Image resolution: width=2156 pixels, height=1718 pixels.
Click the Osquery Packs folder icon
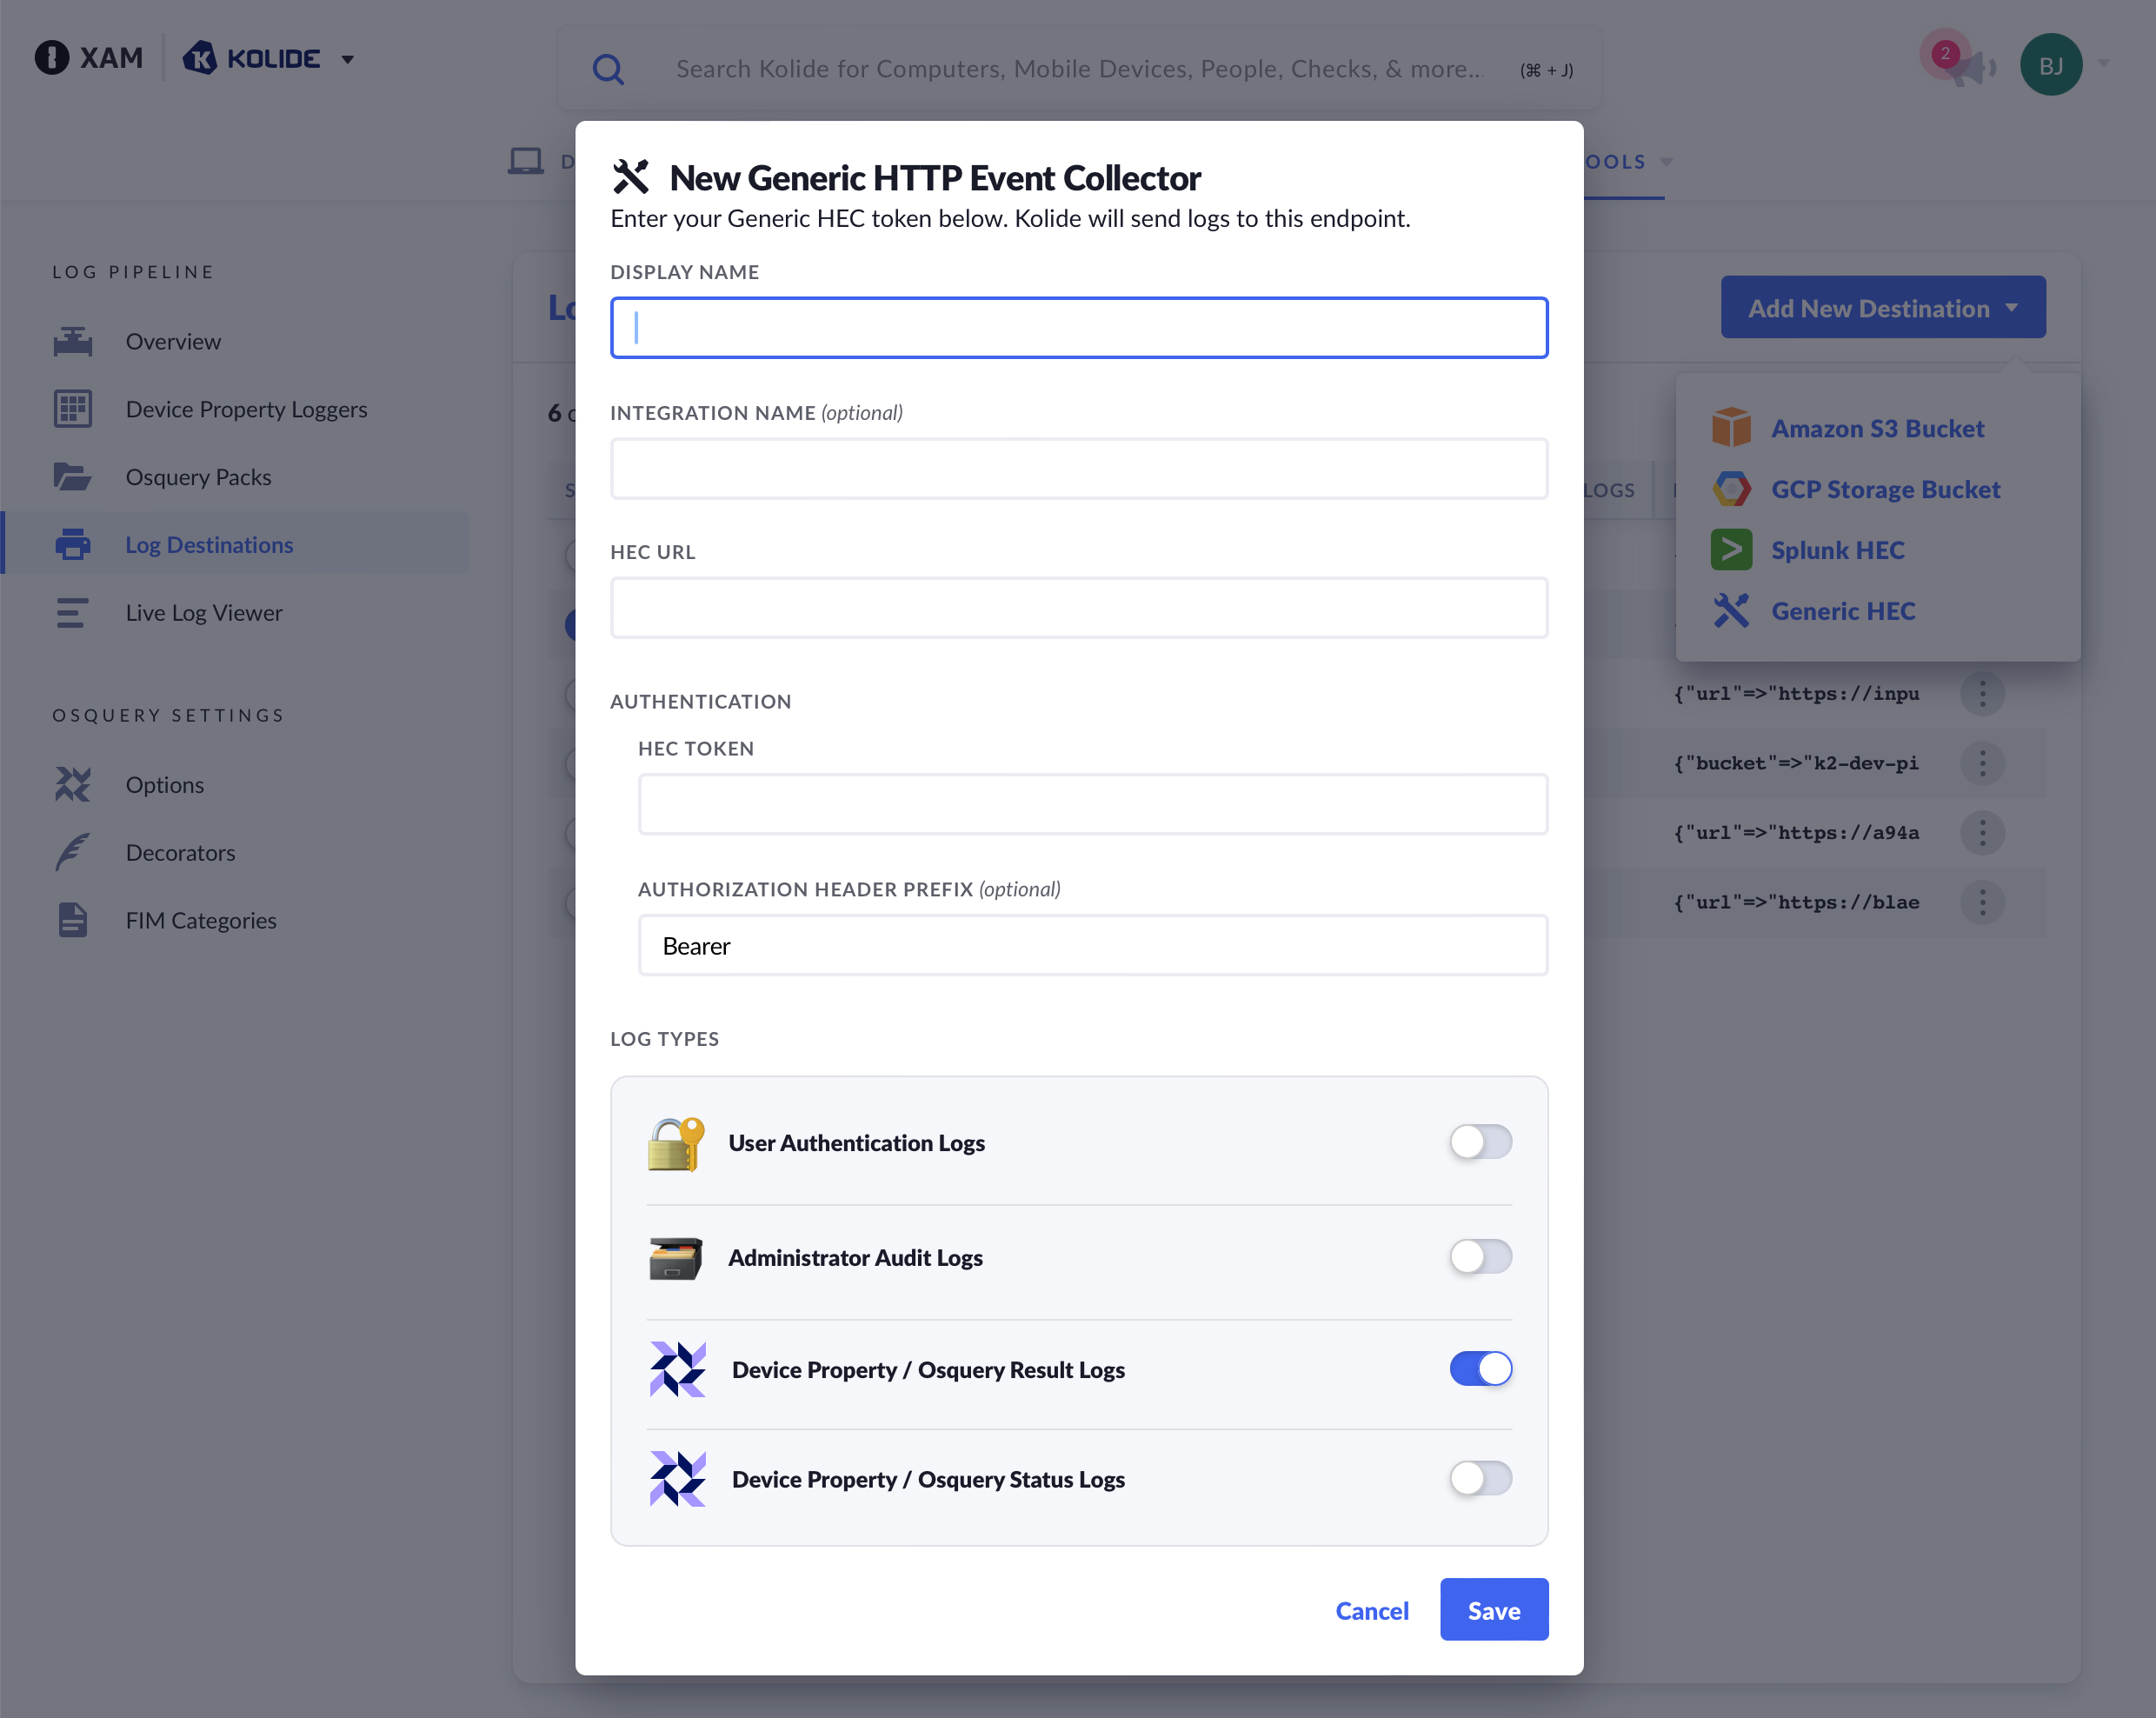pyautogui.click(x=72, y=477)
